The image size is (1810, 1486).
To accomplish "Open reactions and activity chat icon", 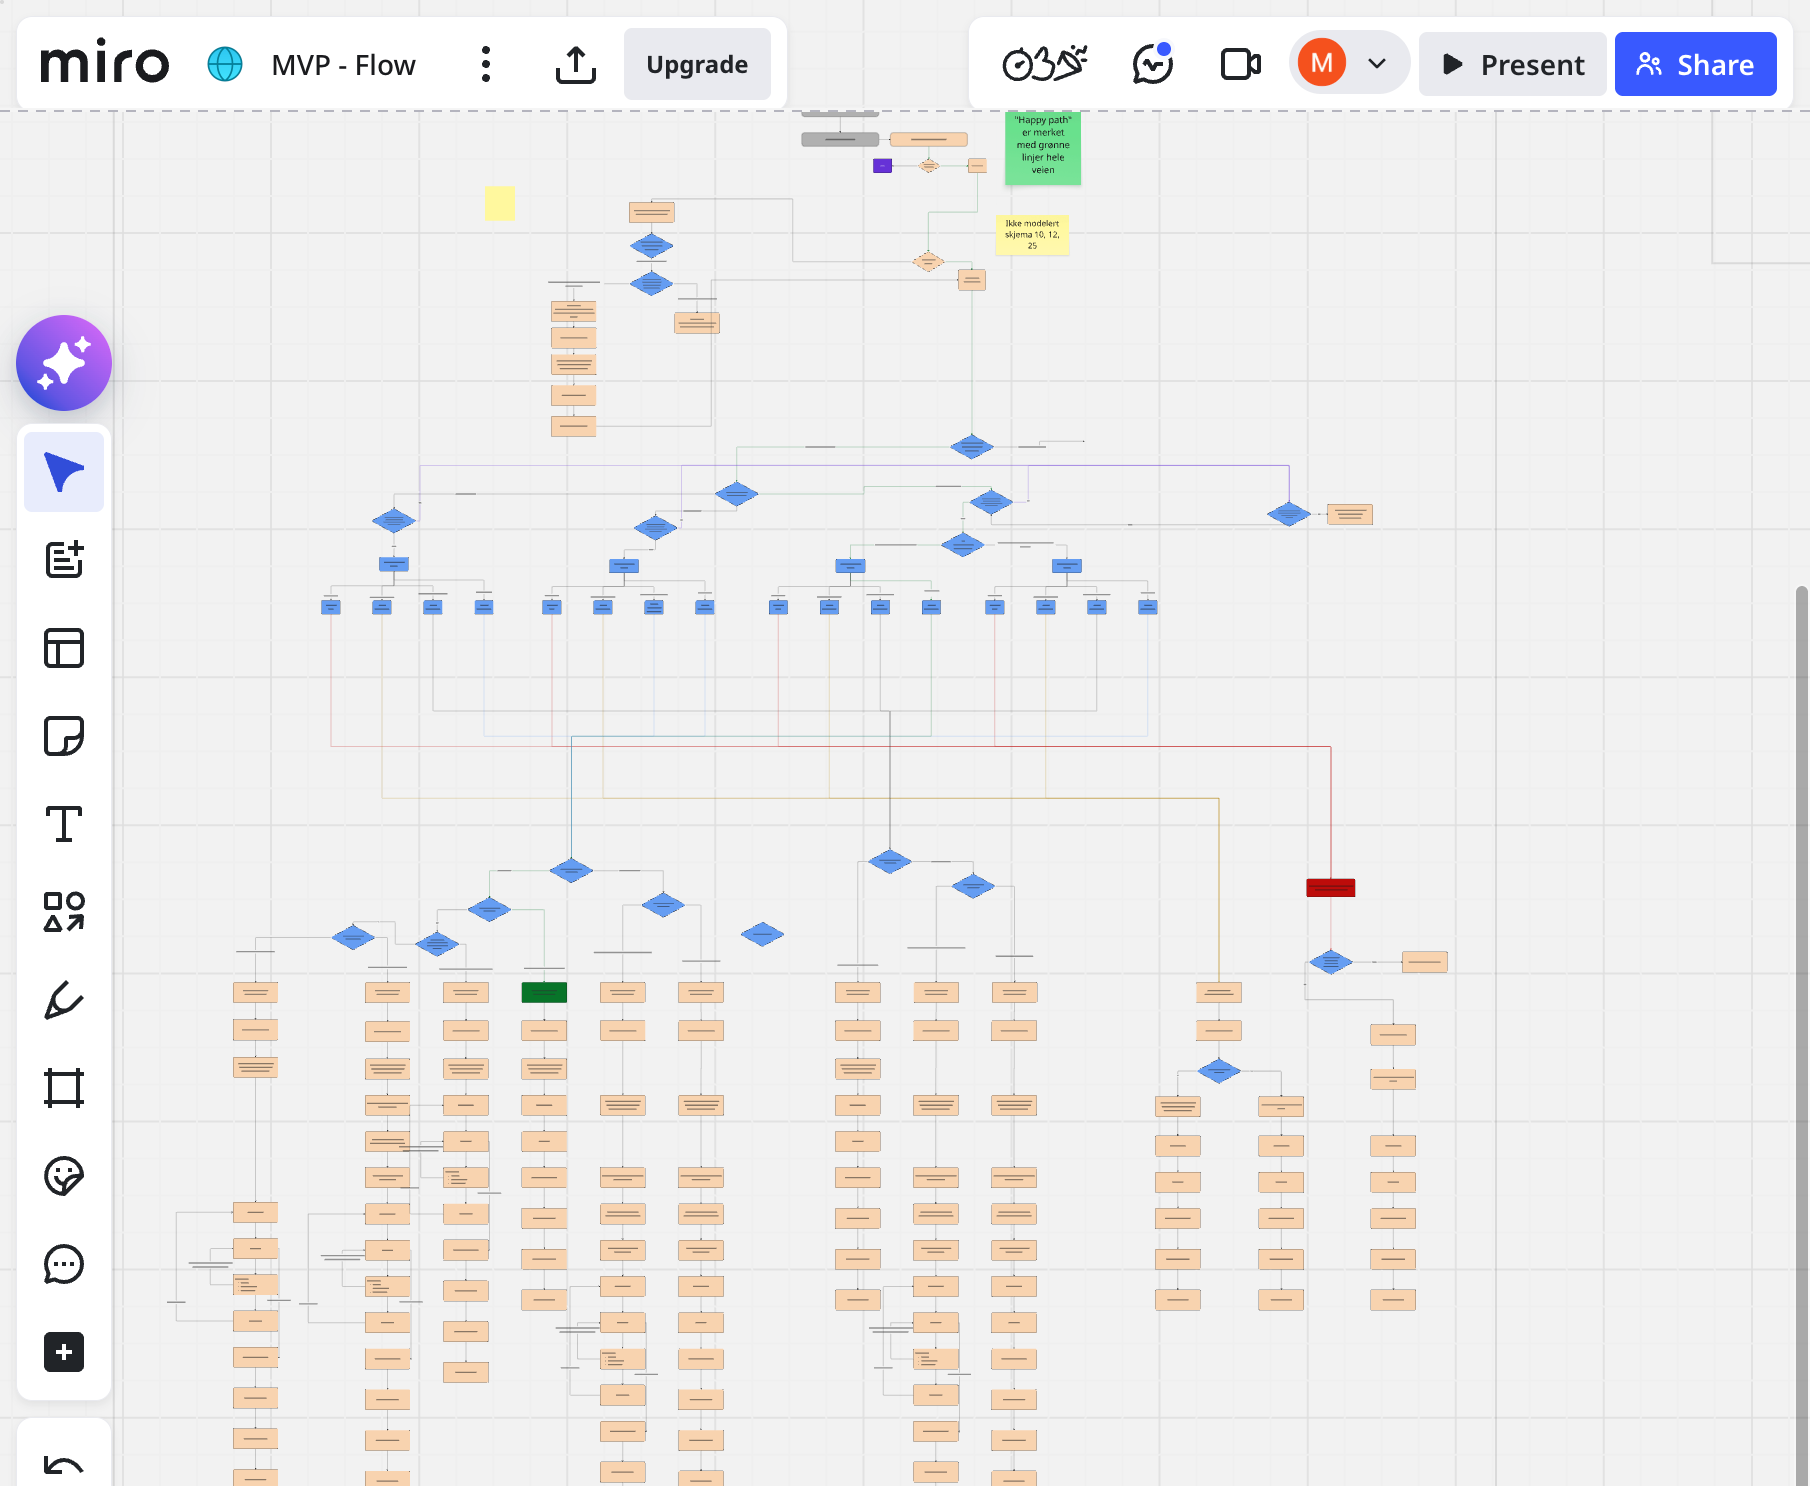I will click(x=1153, y=64).
